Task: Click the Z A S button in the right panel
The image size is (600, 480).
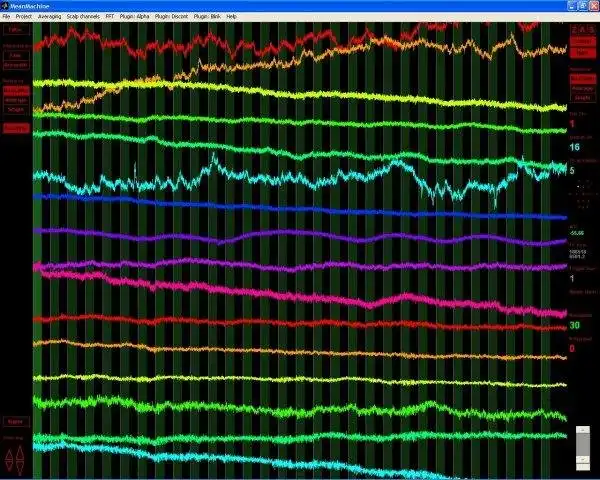Action: pos(583,29)
